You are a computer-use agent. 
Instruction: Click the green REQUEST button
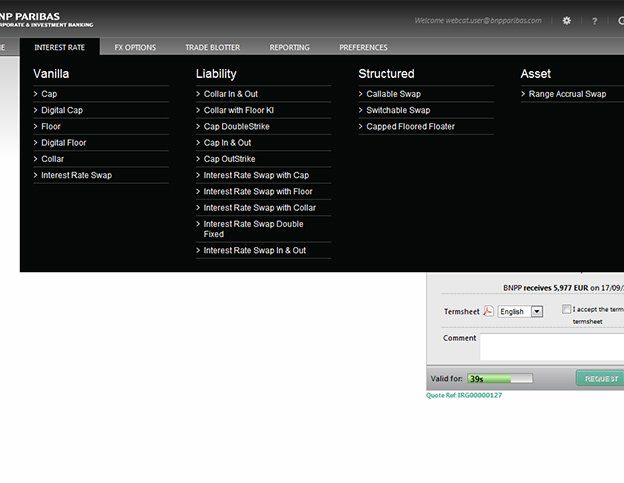tap(600, 378)
